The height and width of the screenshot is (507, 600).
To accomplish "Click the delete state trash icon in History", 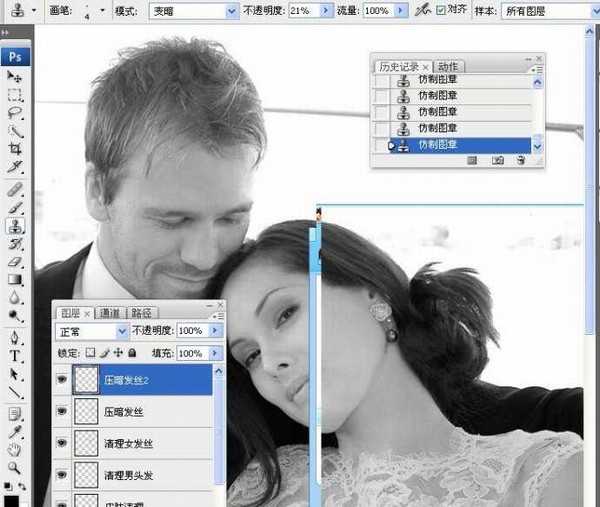I will [520, 160].
